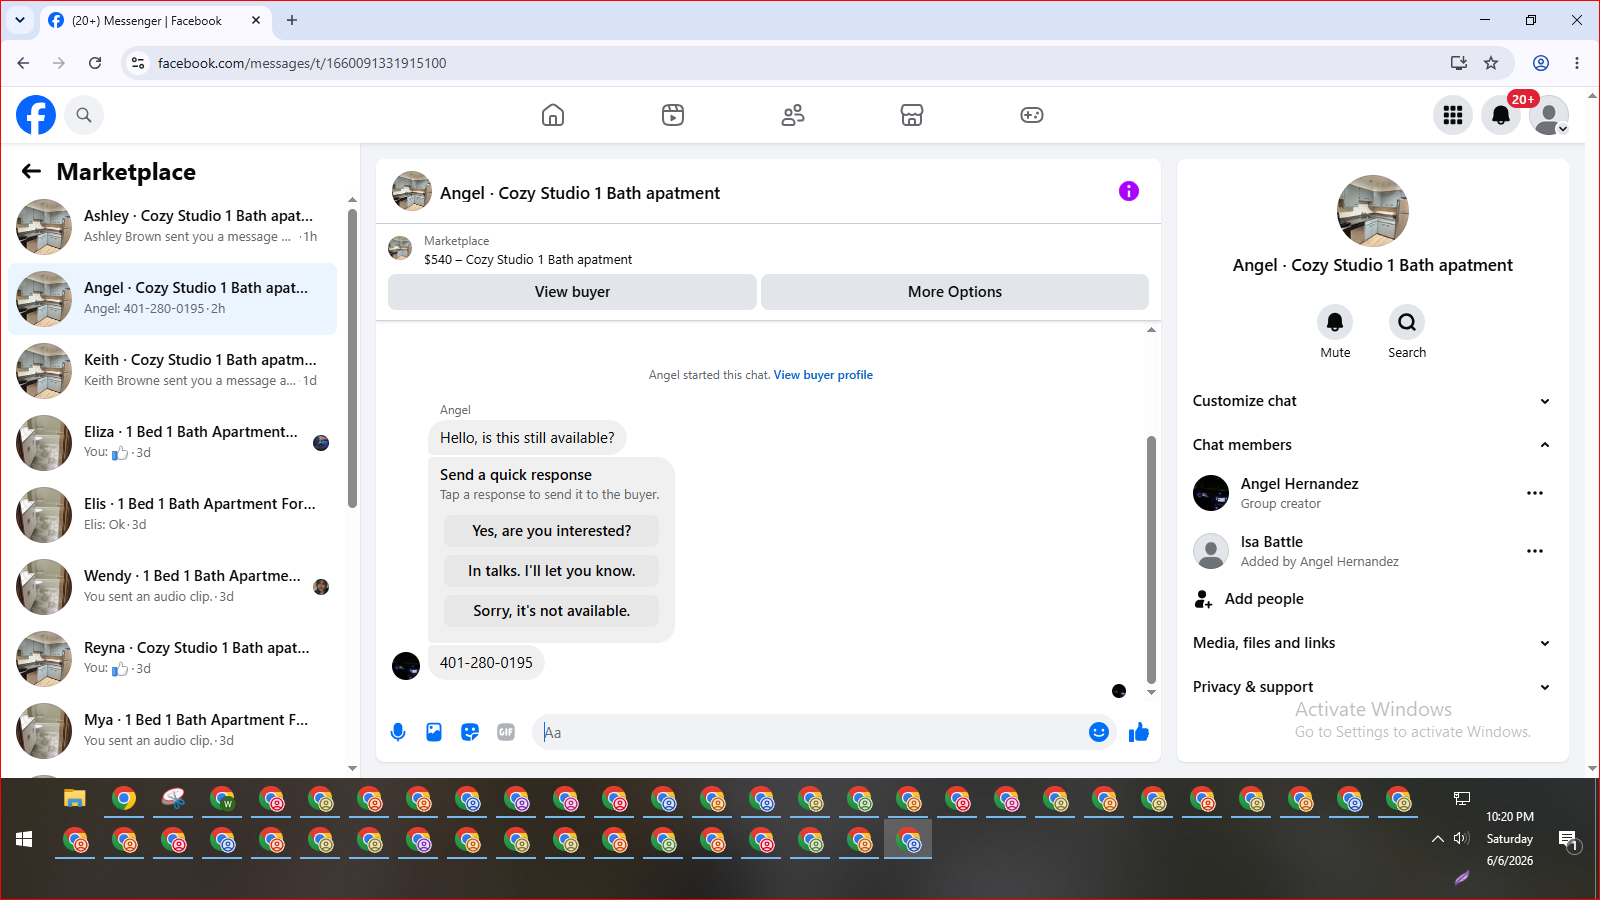The width and height of the screenshot is (1600, 900).
Task: Open options for Isa Battle member
Action: pos(1535,551)
